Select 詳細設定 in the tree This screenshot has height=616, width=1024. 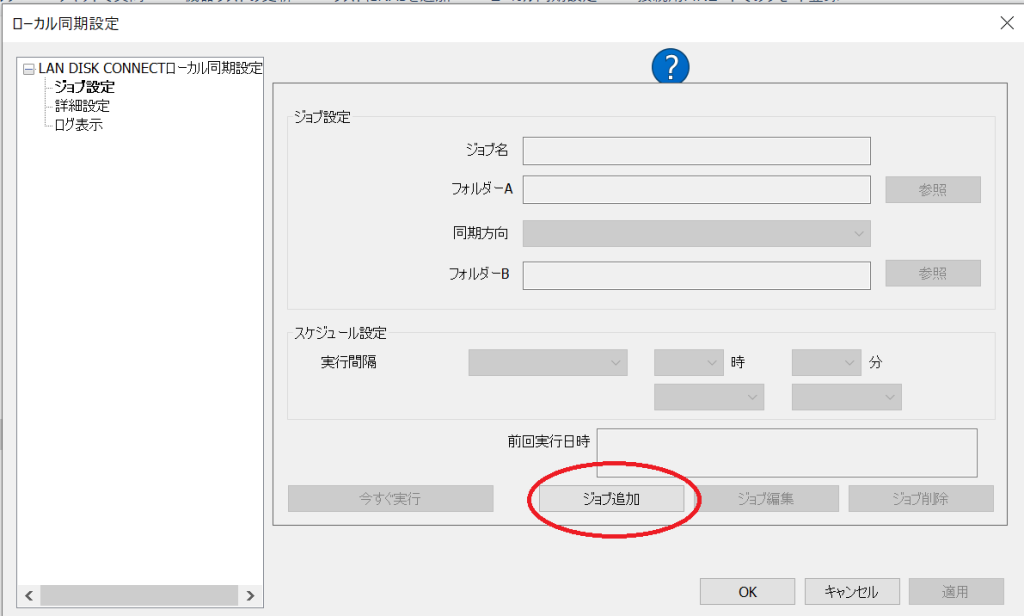pos(82,106)
